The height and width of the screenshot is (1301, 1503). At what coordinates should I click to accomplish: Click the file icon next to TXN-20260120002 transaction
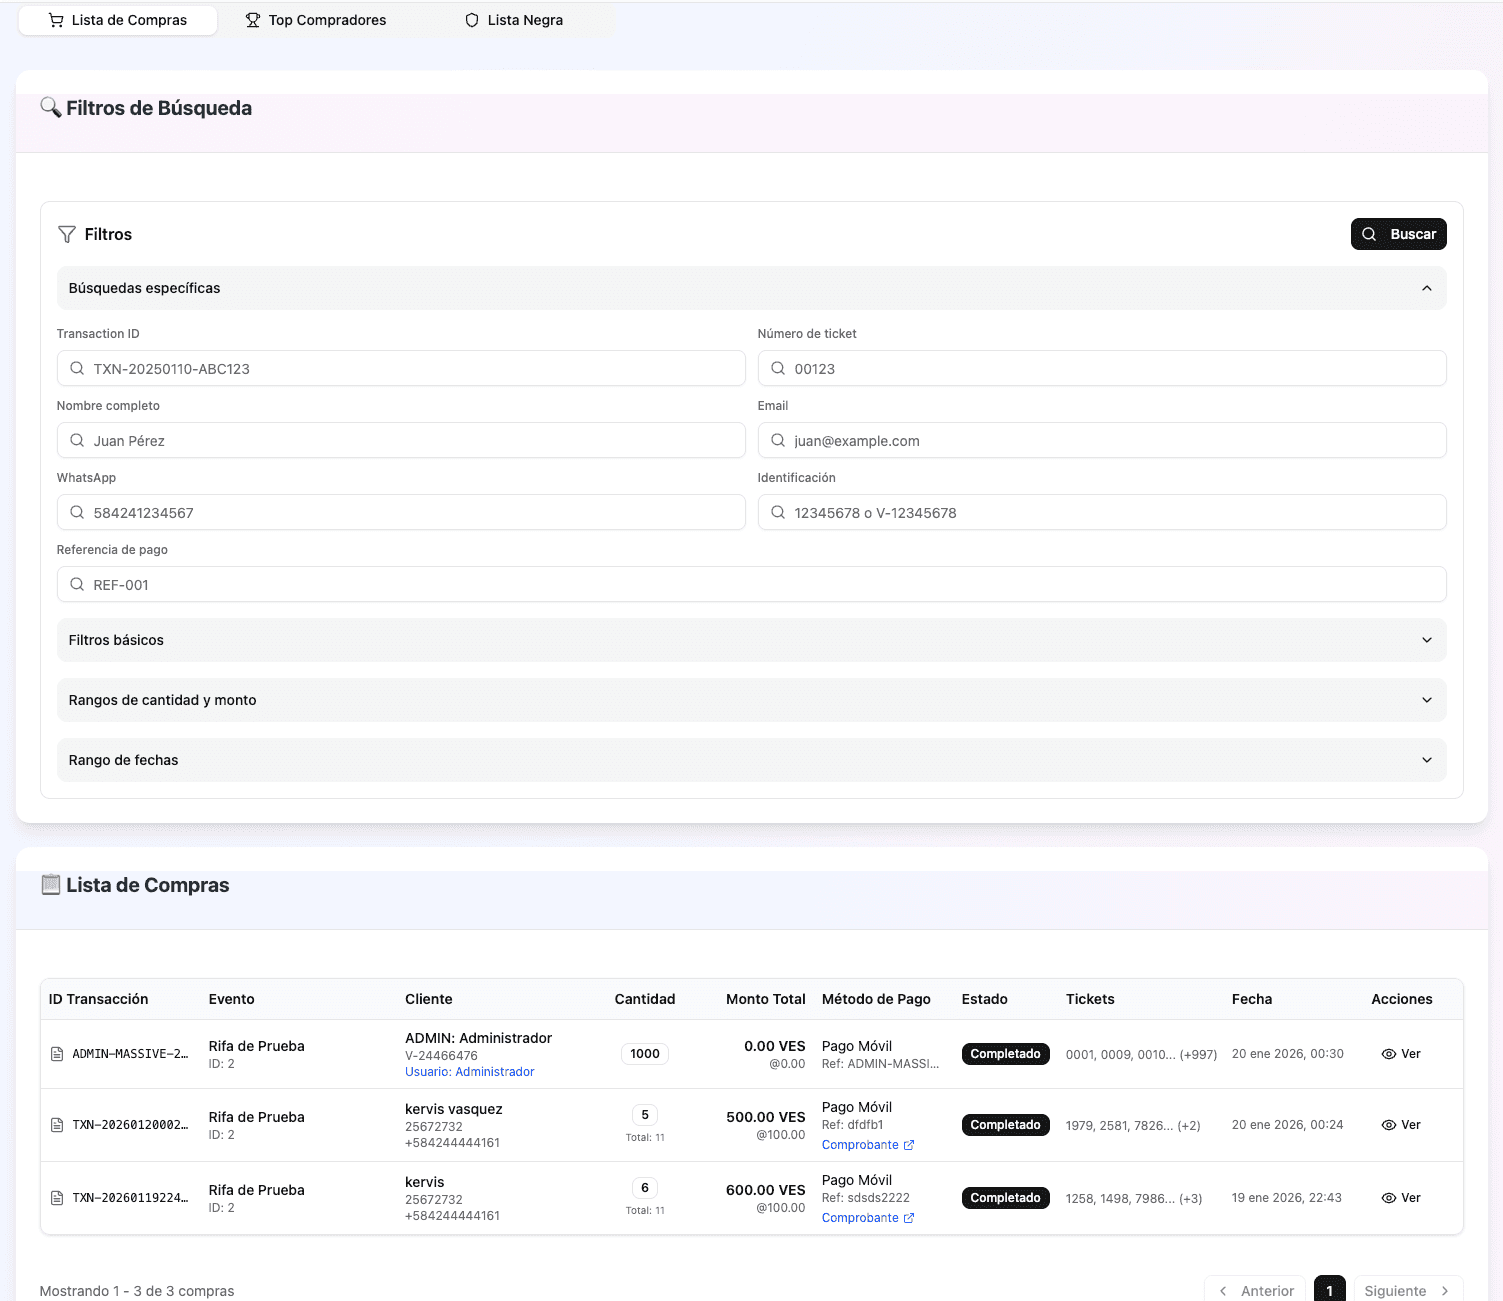click(57, 1125)
